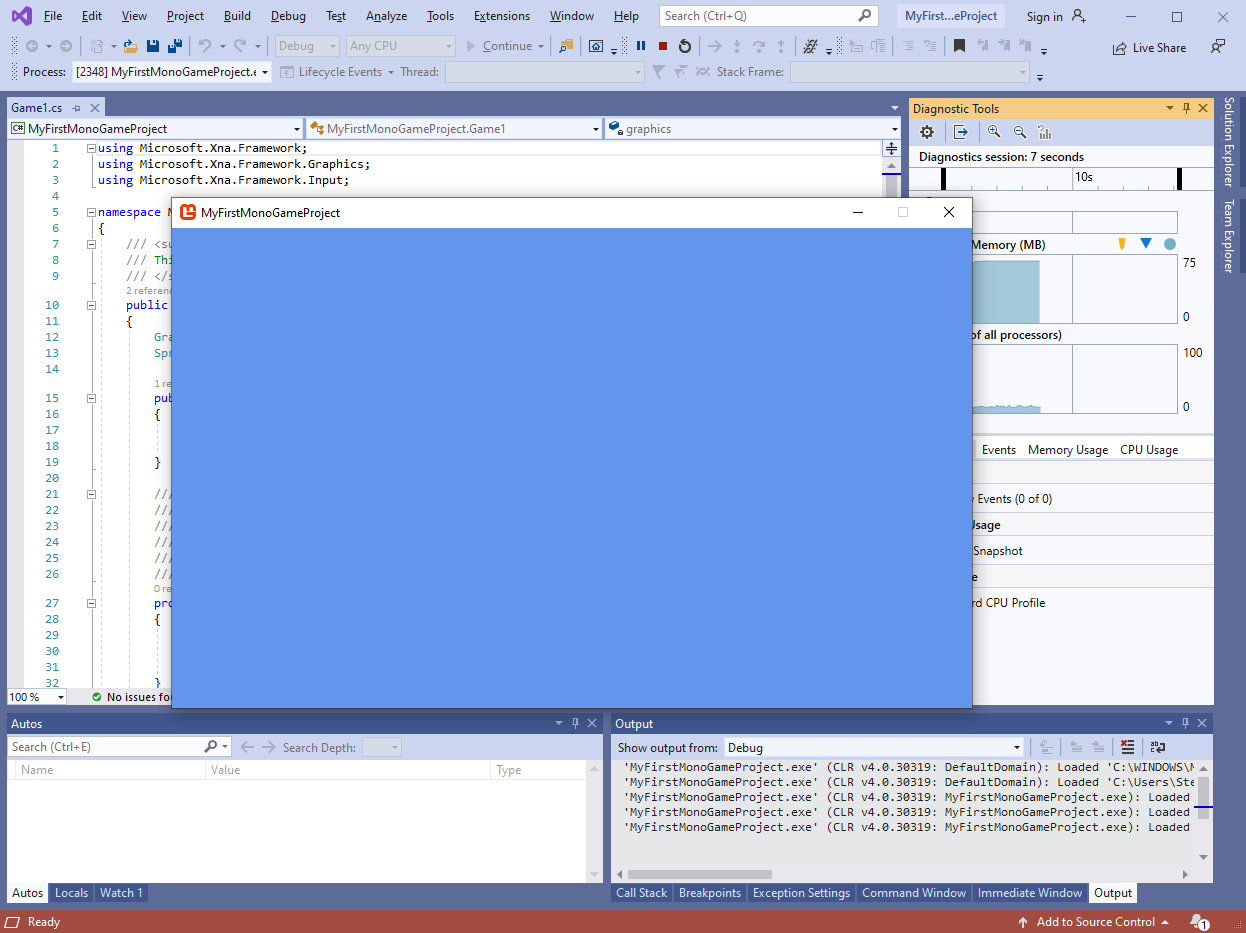Open the Debug menu
1246x933 pixels.
coord(288,16)
